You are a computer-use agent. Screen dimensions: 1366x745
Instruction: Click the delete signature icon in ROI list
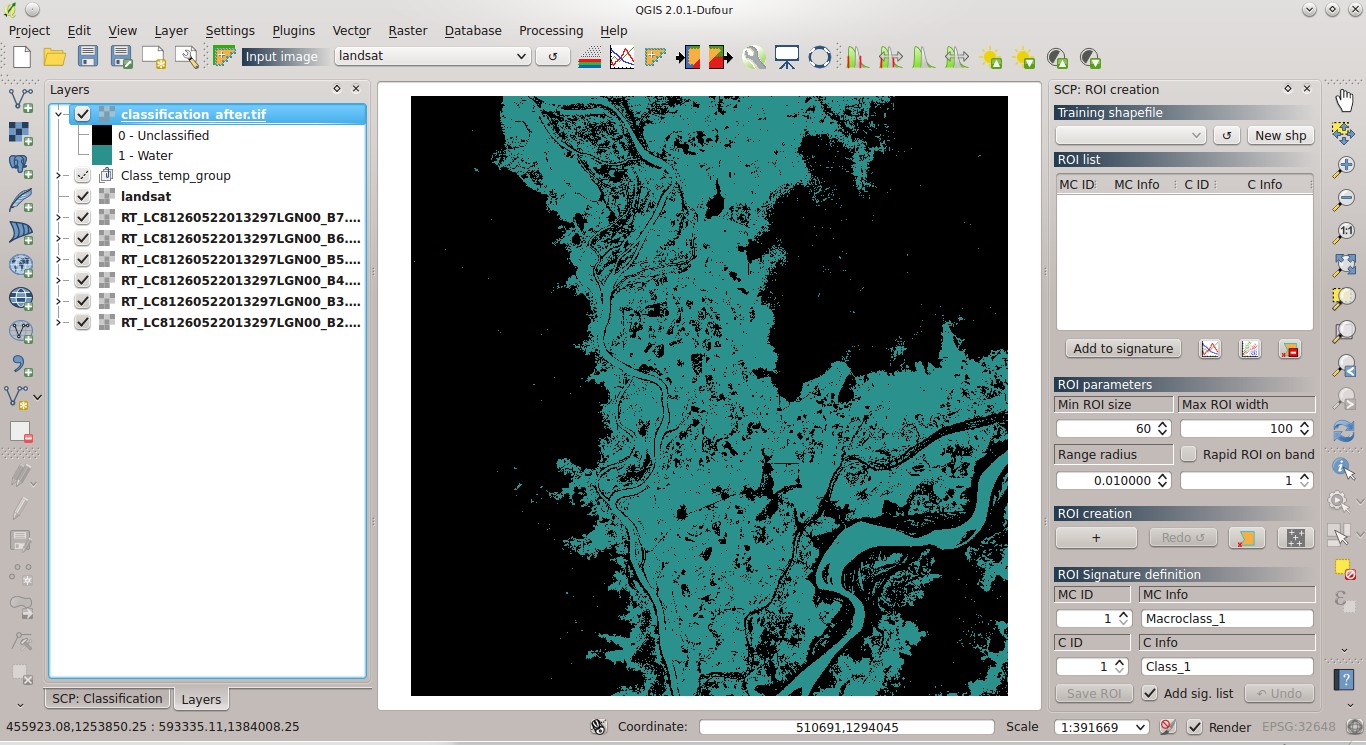coord(1290,348)
